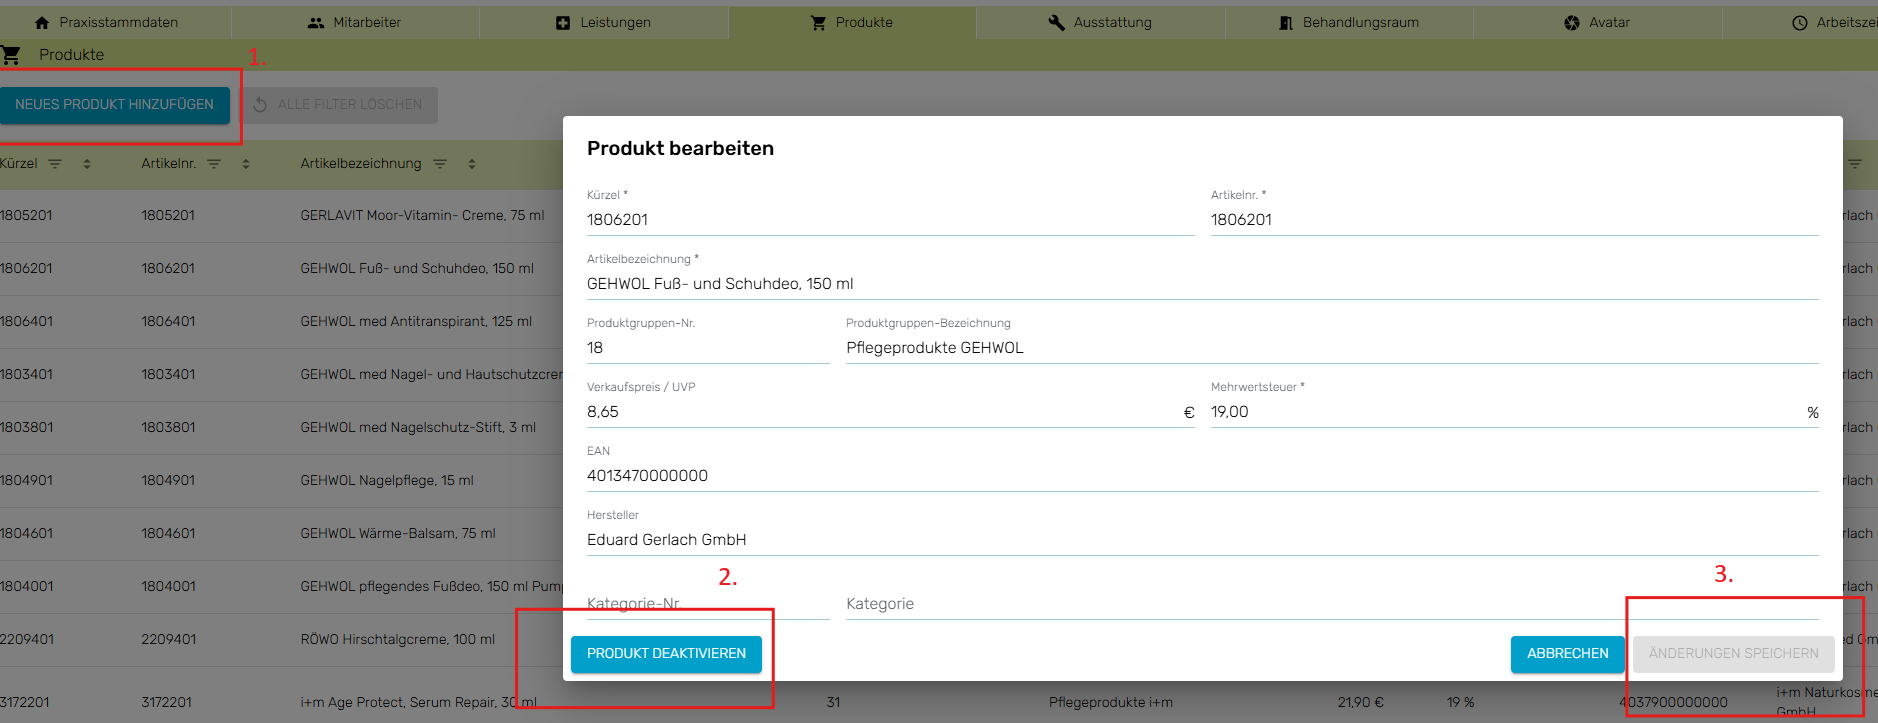The width and height of the screenshot is (1878, 723).
Task: Edit the Kürzel field in the dialog
Action: click(890, 220)
